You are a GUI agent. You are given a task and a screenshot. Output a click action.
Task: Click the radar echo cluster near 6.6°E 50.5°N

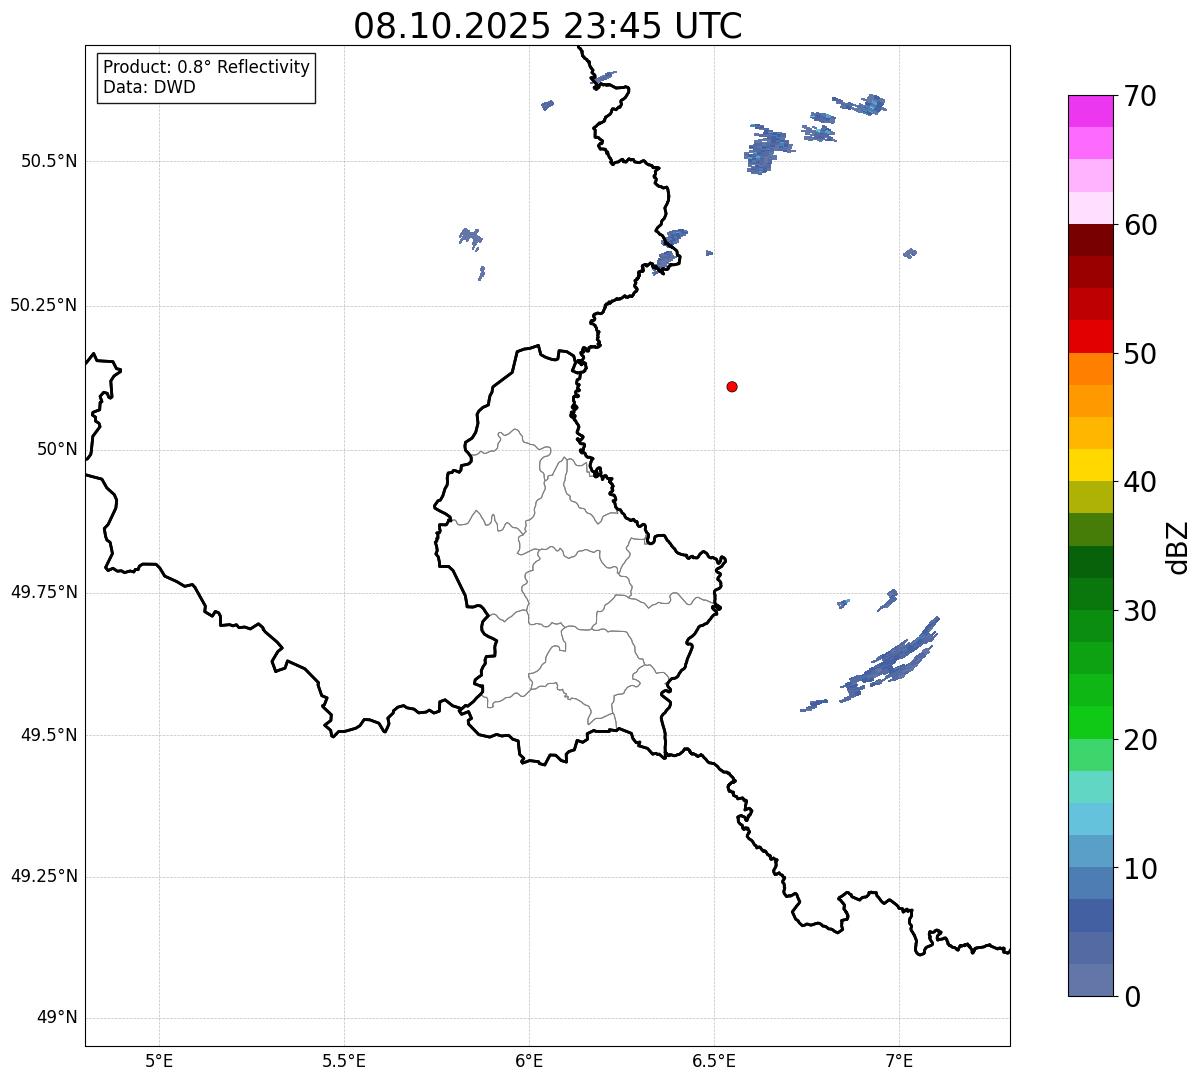tap(768, 150)
